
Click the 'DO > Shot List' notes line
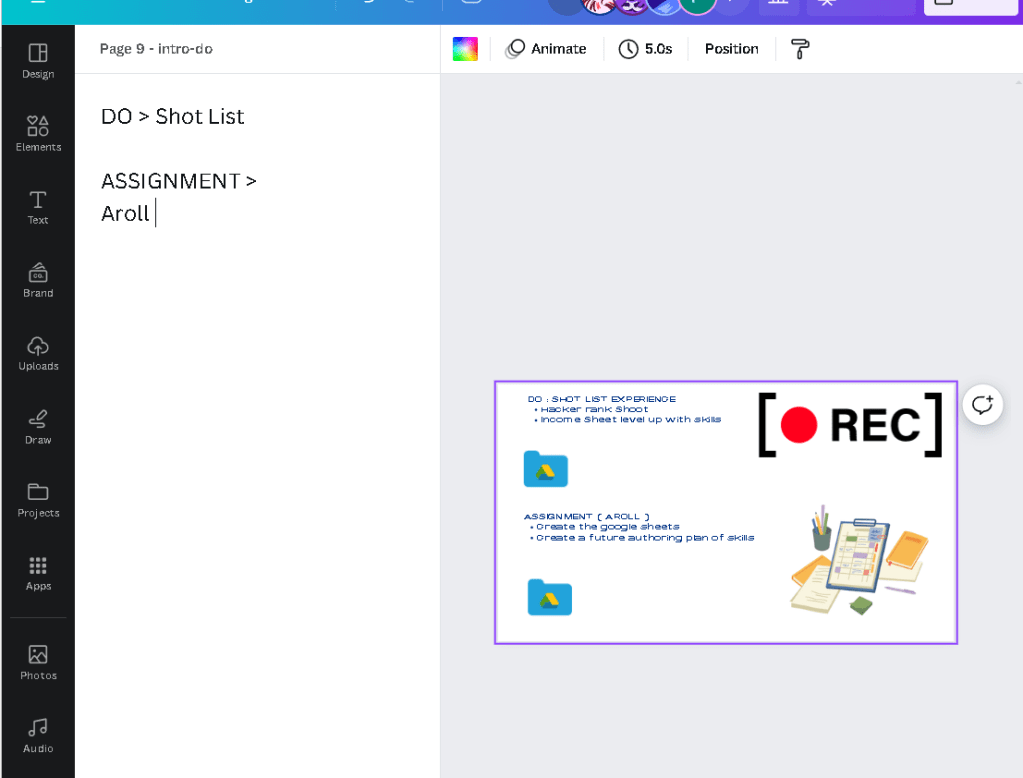coord(172,116)
